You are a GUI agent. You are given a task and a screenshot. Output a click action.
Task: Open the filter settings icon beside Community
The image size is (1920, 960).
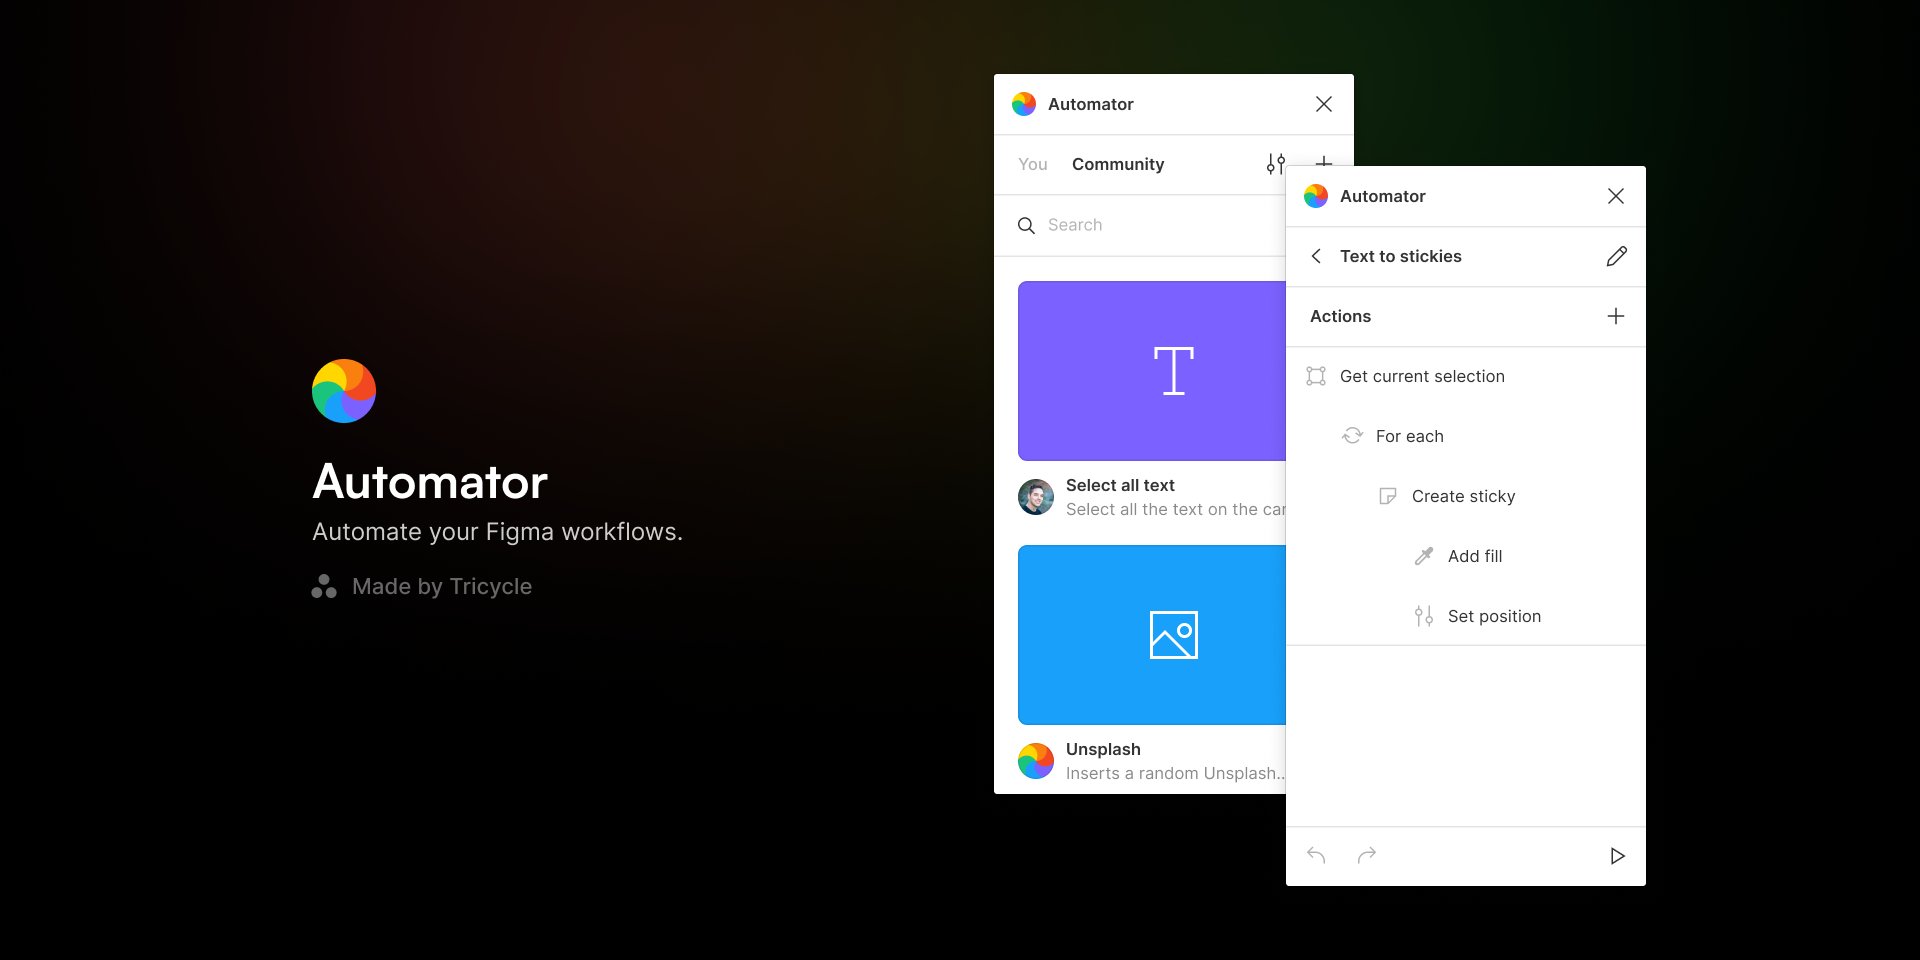tap(1276, 164)
